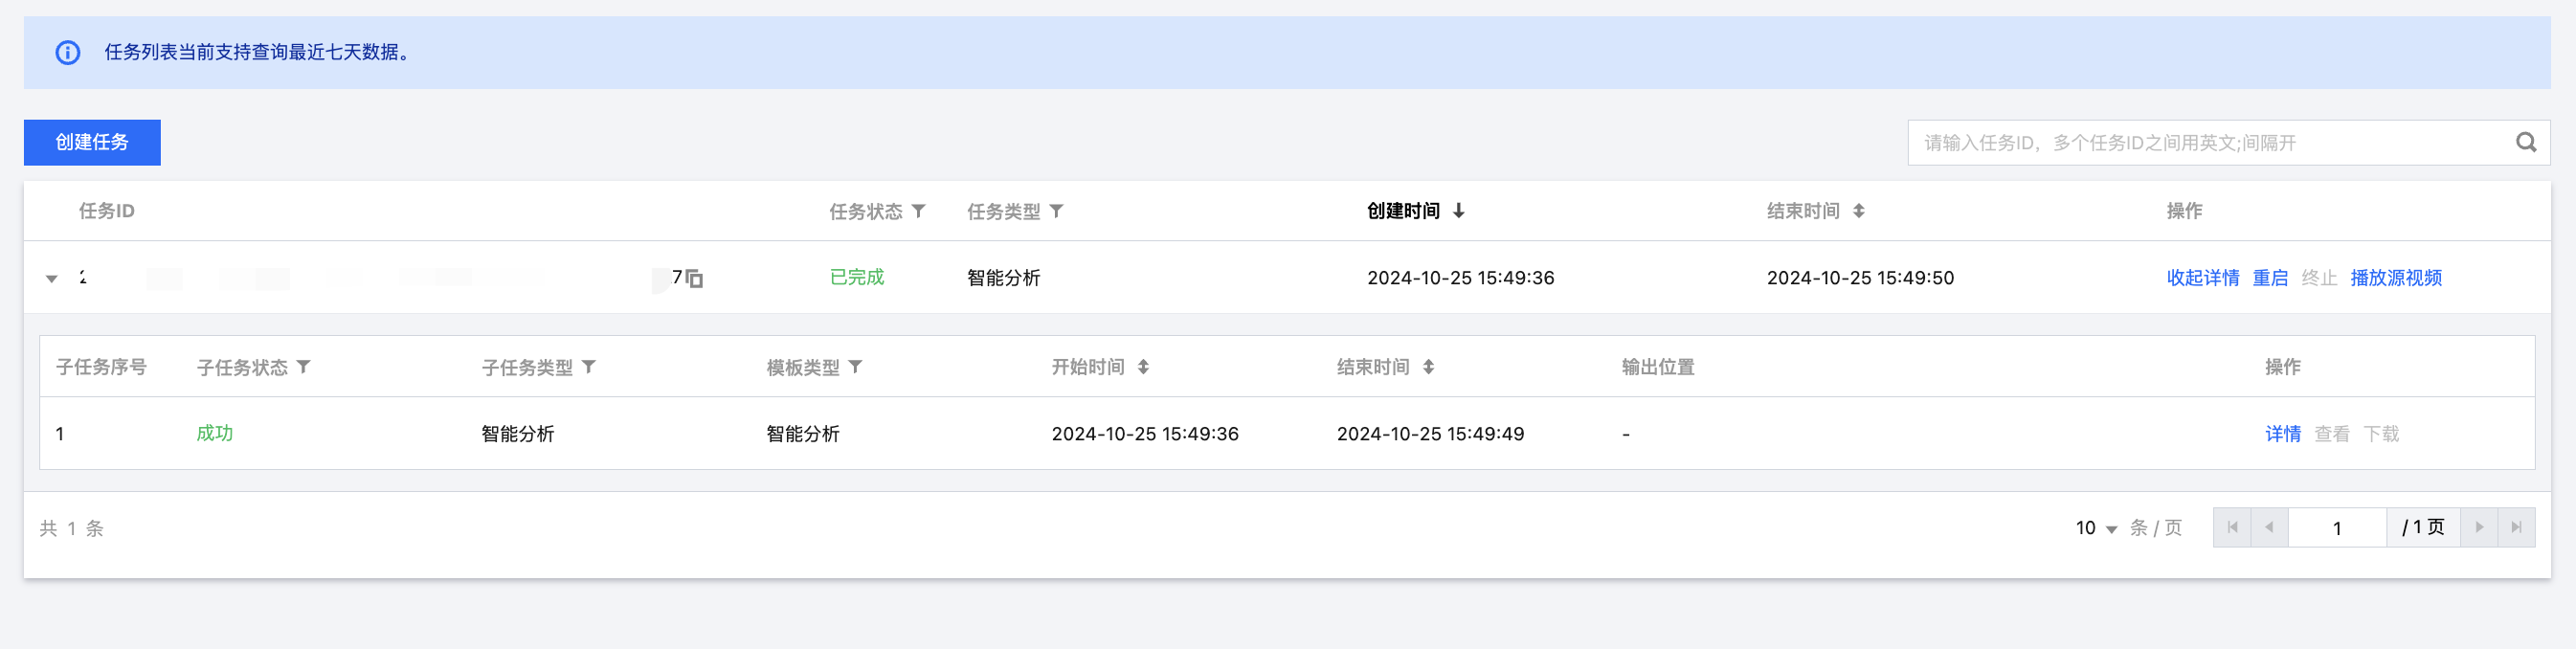2576x649 pixels.
Task: Copy the task ID with copy icon
Action: 695,279
